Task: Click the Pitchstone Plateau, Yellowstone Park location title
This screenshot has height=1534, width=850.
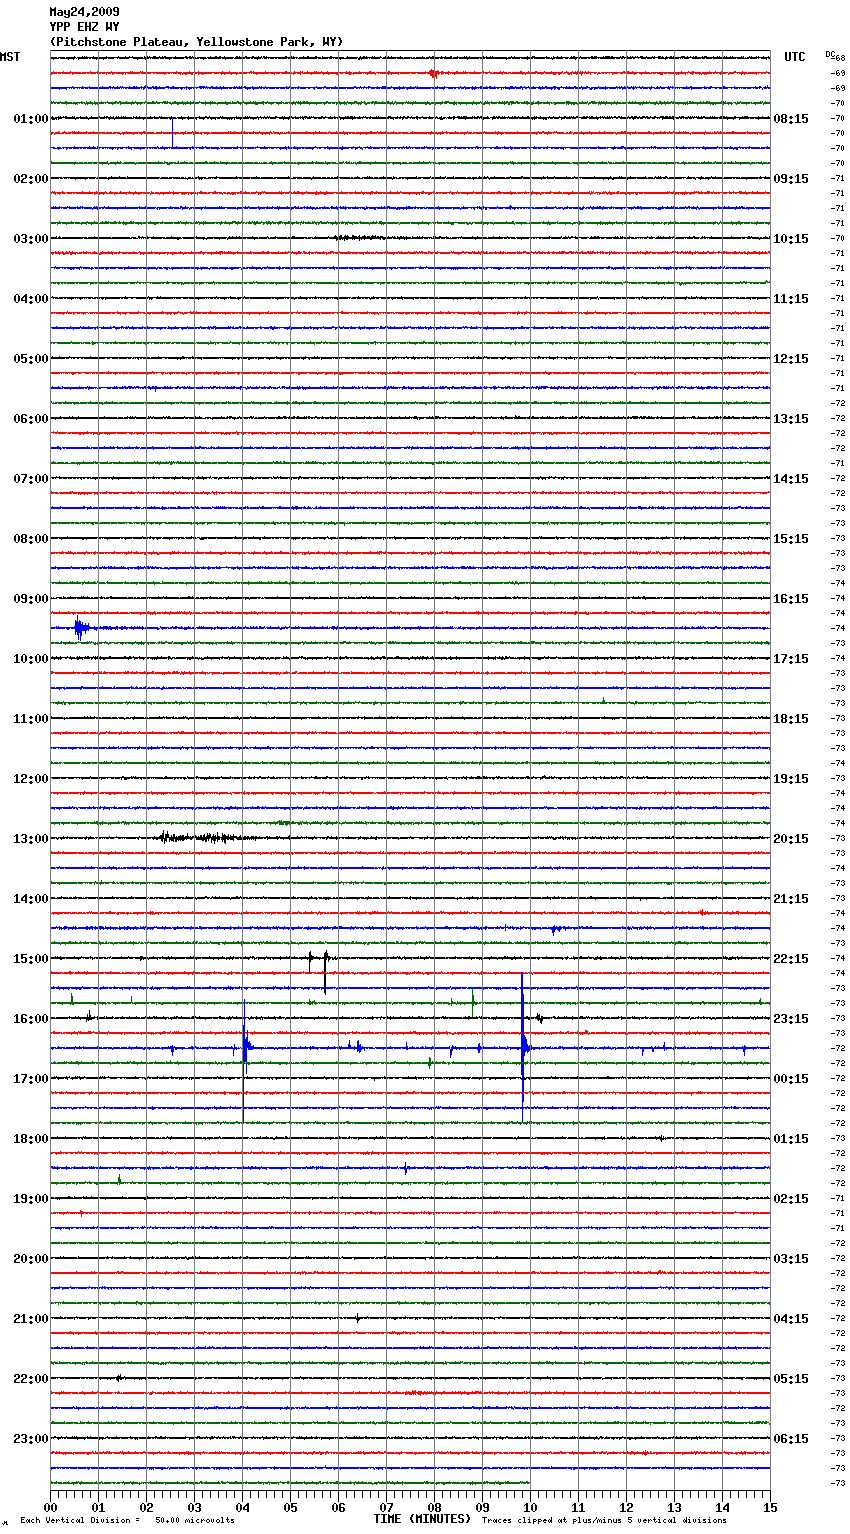Action: [x=196, y=42]
